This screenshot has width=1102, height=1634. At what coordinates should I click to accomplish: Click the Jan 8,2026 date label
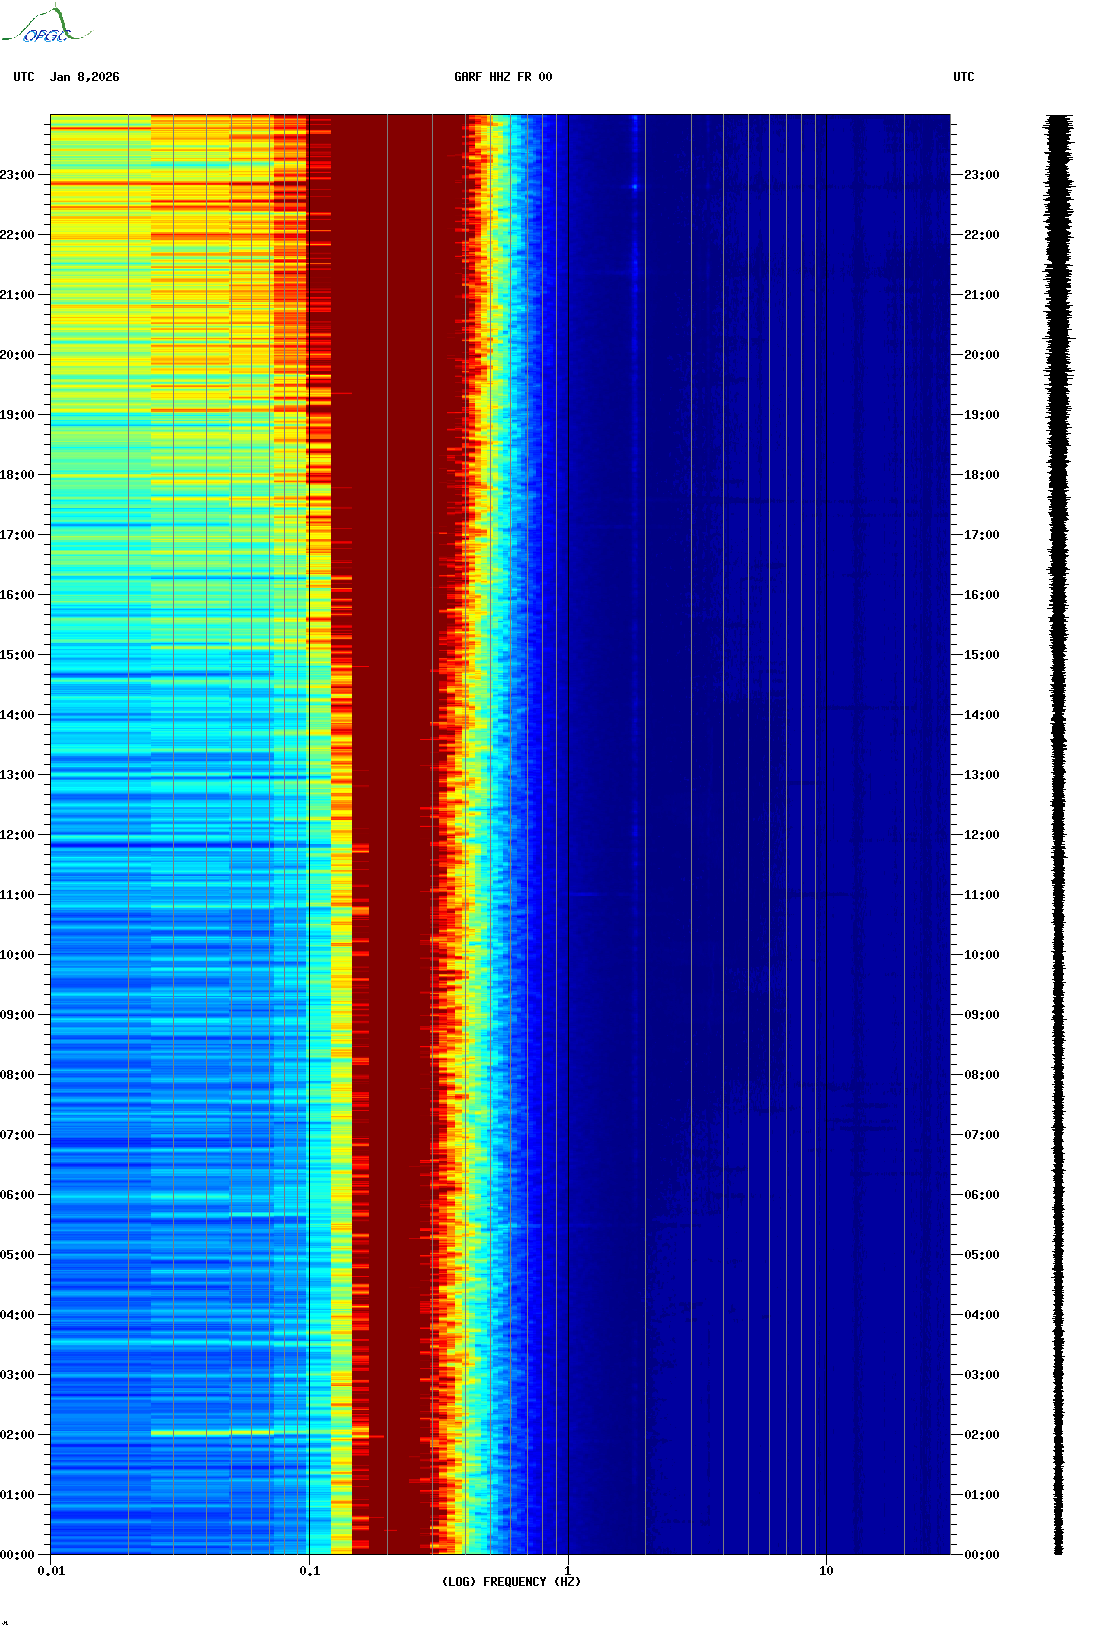click(85, 77)
